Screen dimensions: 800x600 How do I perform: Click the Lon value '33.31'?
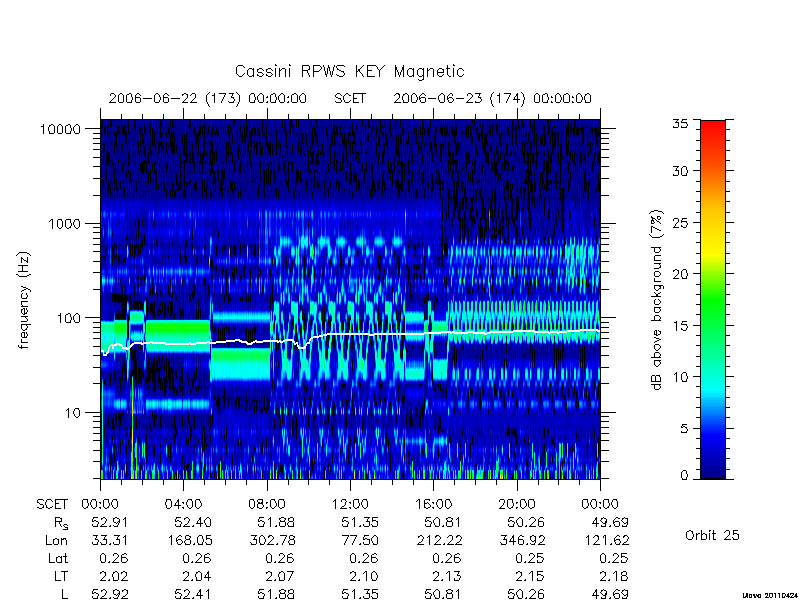click(110, 540)
